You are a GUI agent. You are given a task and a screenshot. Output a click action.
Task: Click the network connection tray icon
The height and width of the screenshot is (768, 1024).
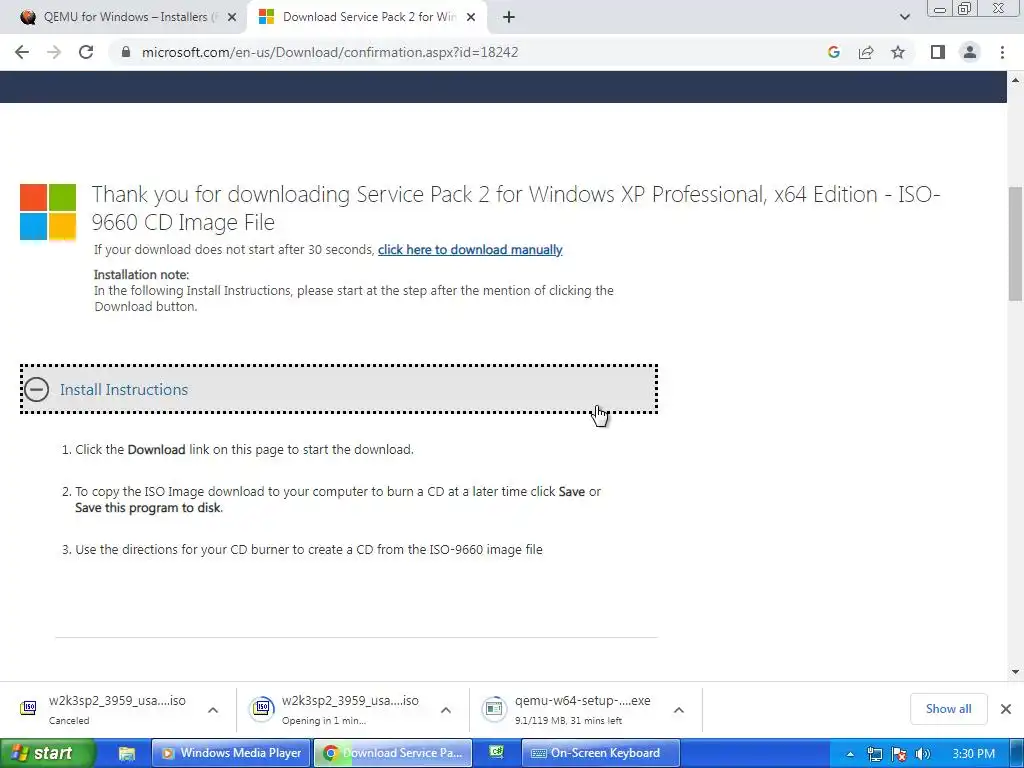pos(874,754)
